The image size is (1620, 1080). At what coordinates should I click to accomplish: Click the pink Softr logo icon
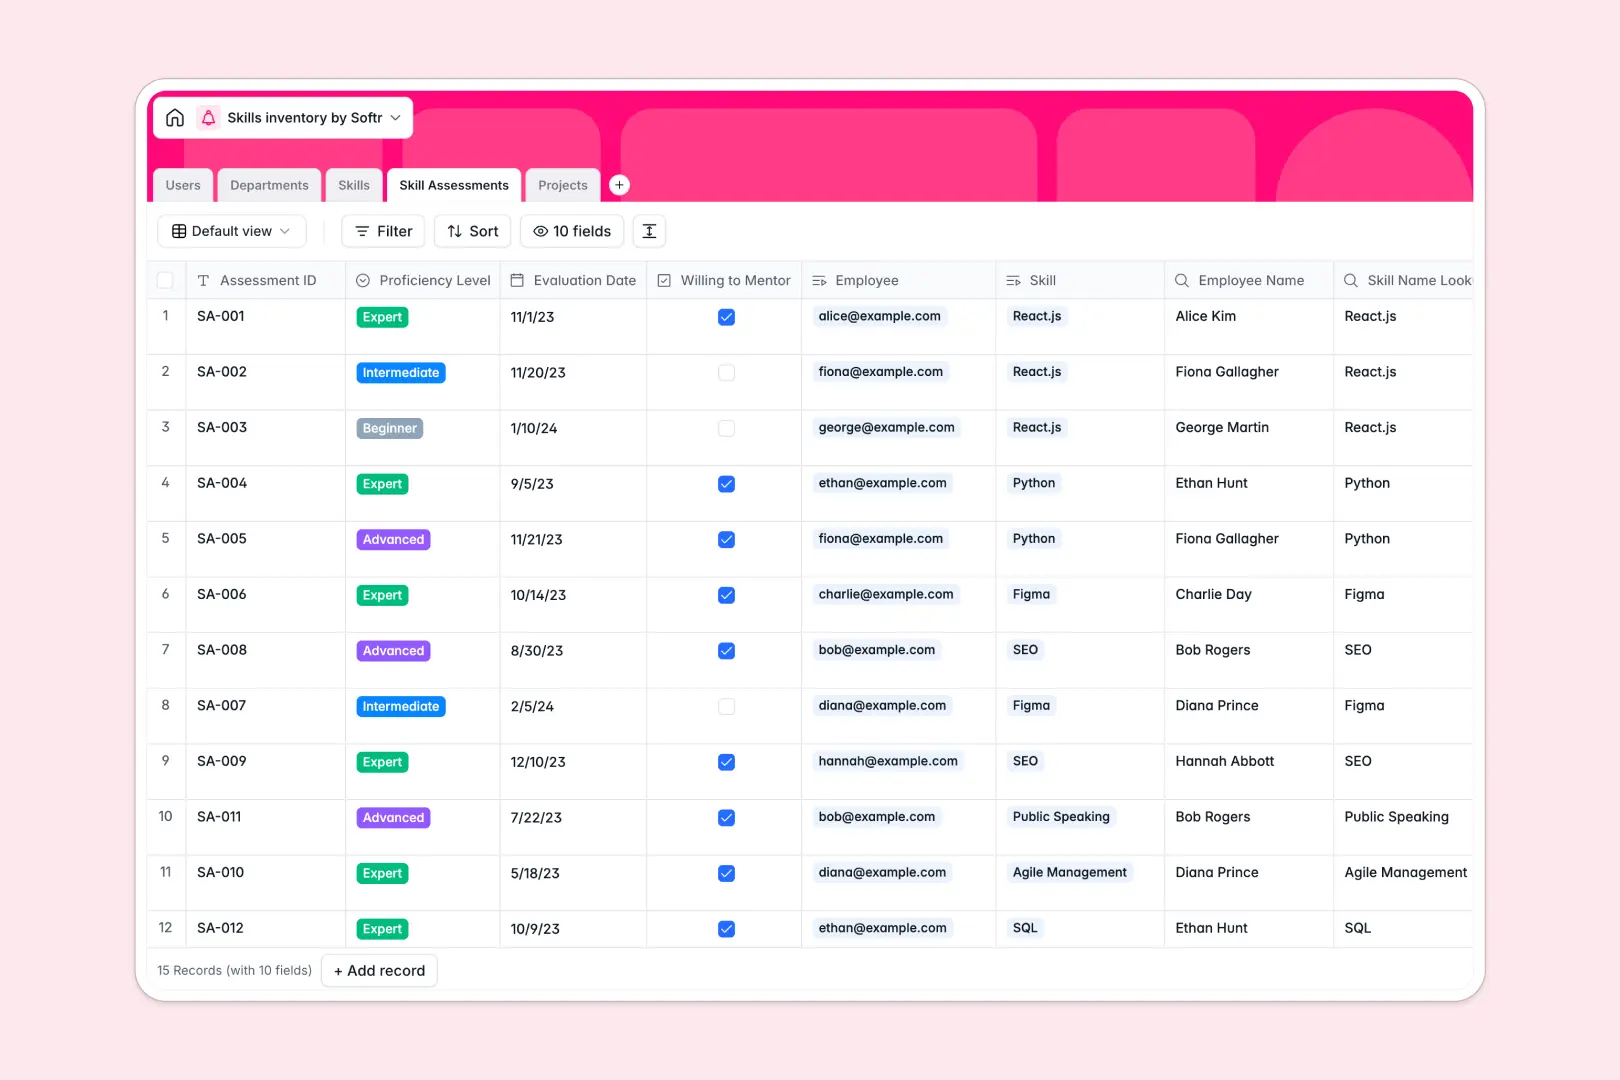pyautogui.click(x=208, y=117)
